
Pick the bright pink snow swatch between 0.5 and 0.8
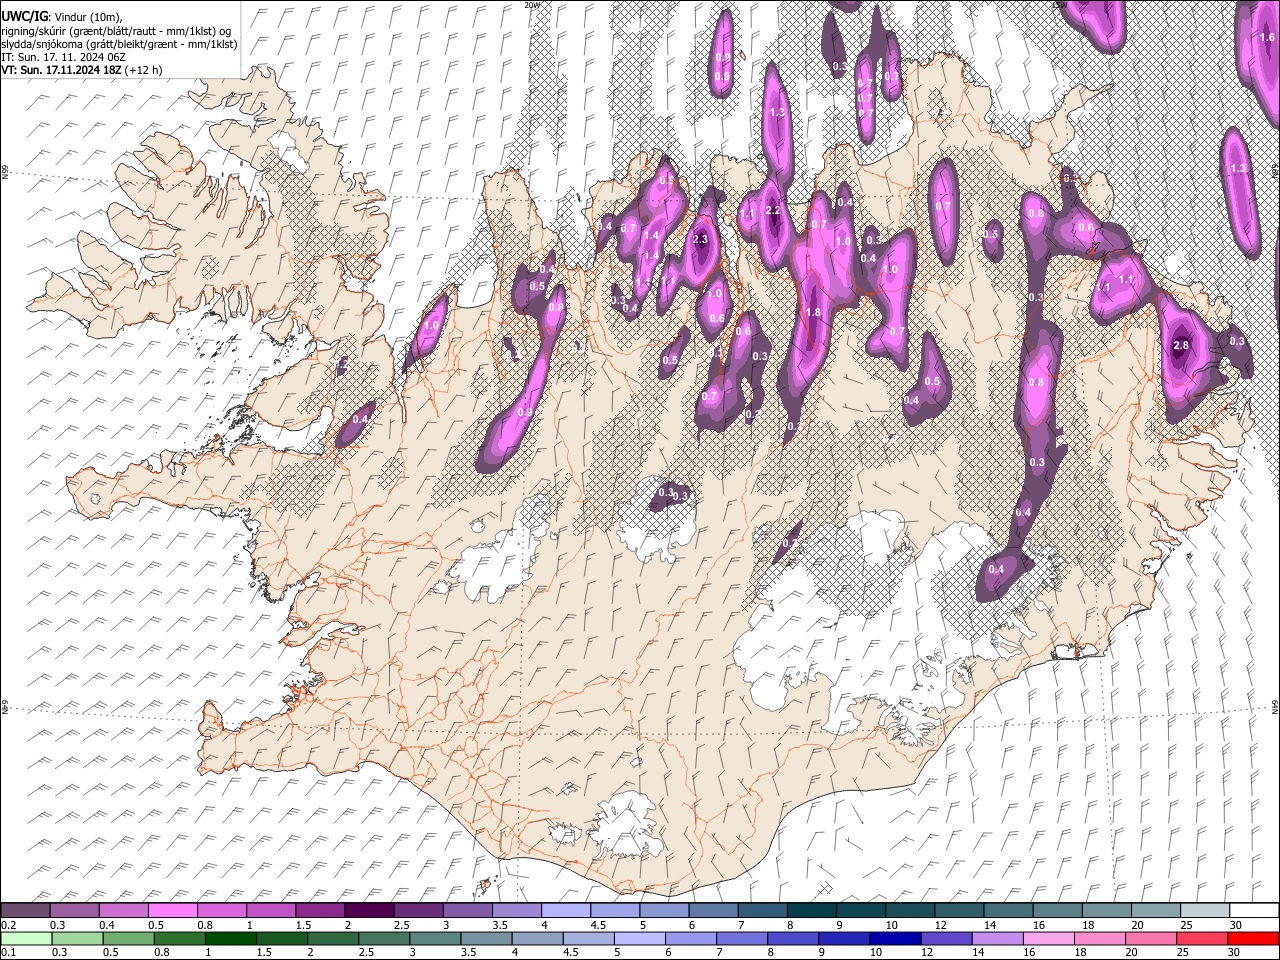point(172,910)
